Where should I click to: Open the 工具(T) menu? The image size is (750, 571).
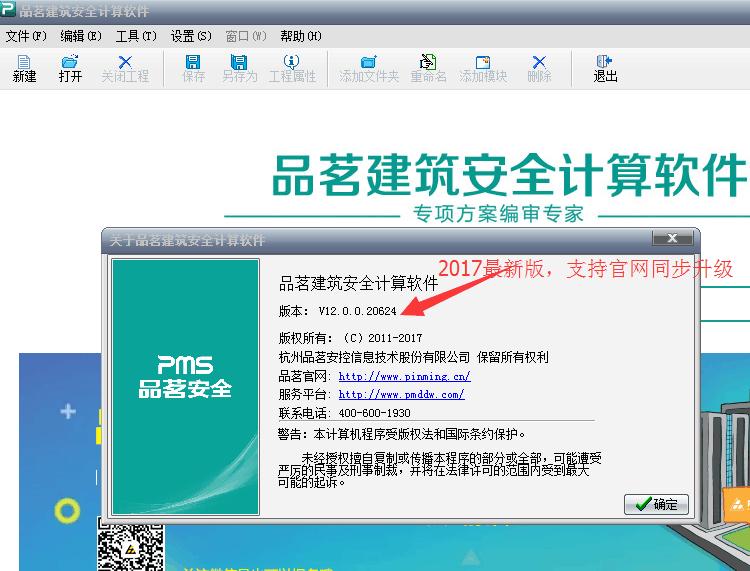136,36
